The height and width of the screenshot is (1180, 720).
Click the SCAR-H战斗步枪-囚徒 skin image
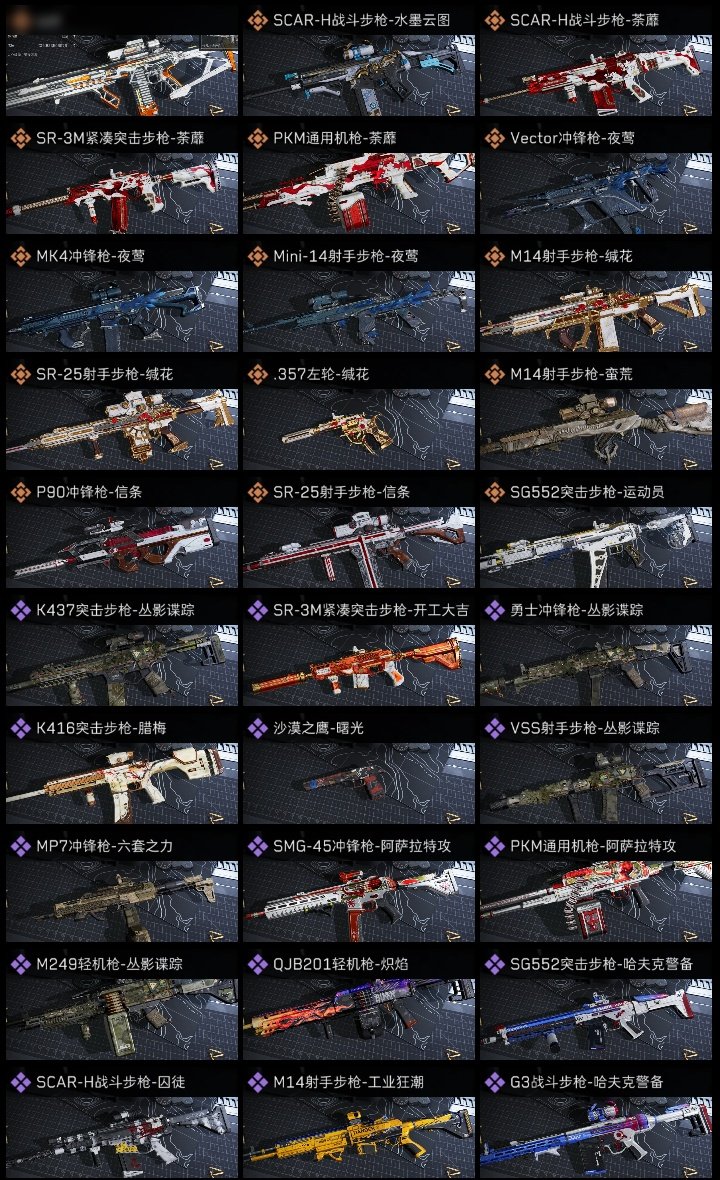point(122,1137)
